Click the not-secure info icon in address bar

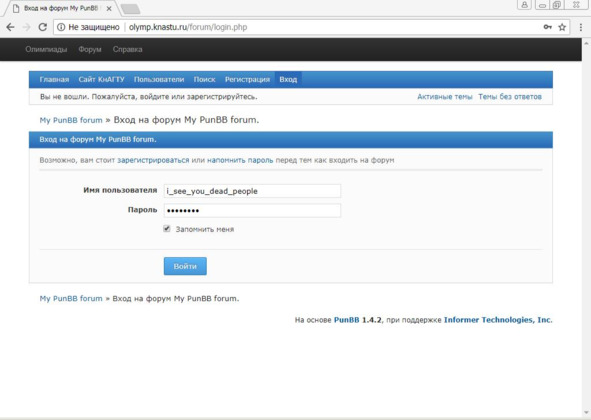(61, 27)
